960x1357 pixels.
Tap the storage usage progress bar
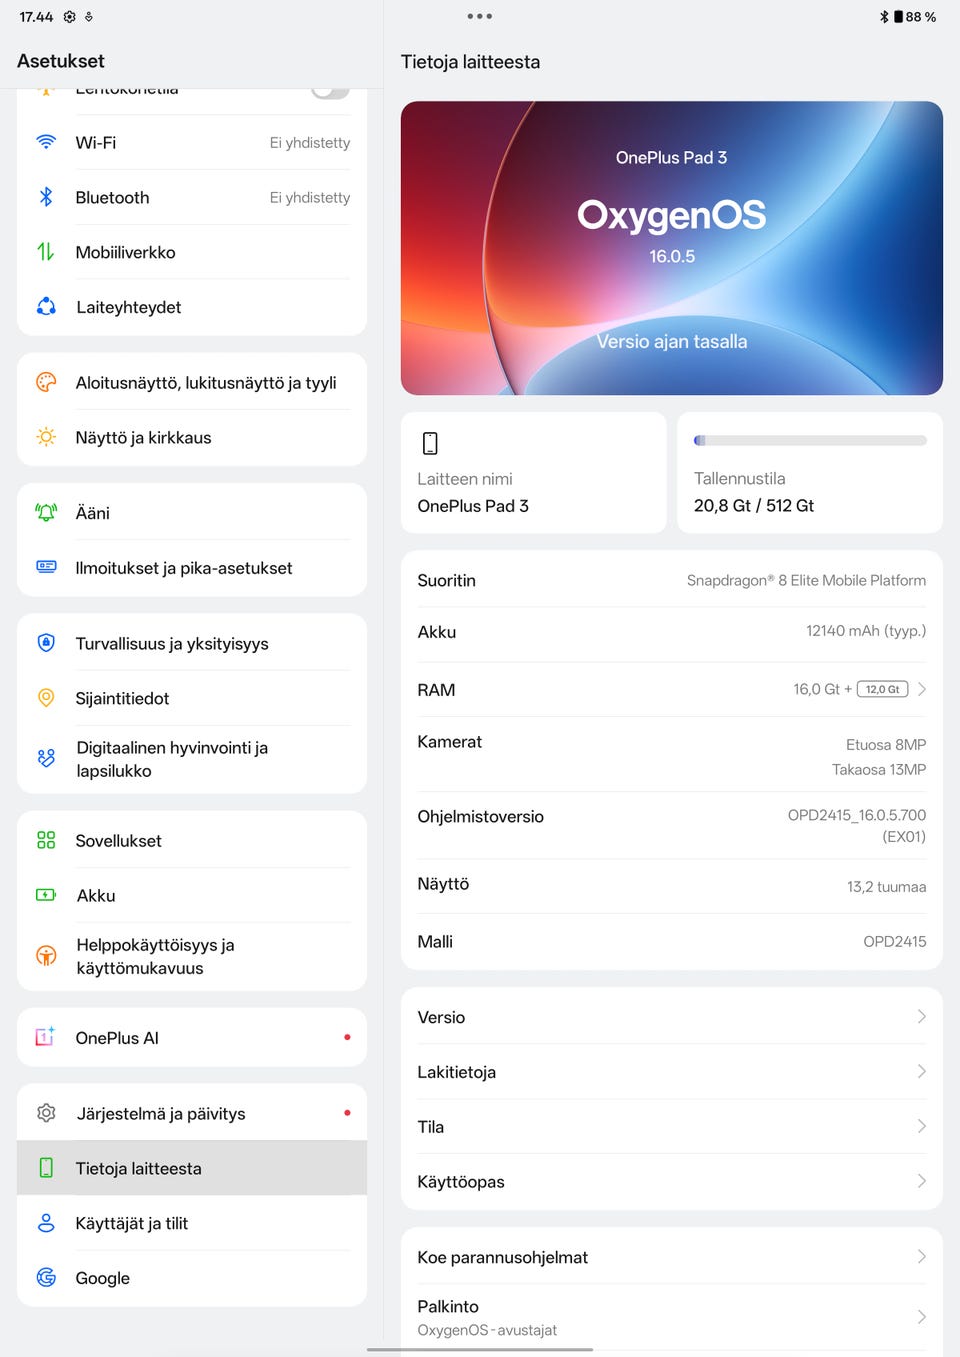[x=810, y=440]
